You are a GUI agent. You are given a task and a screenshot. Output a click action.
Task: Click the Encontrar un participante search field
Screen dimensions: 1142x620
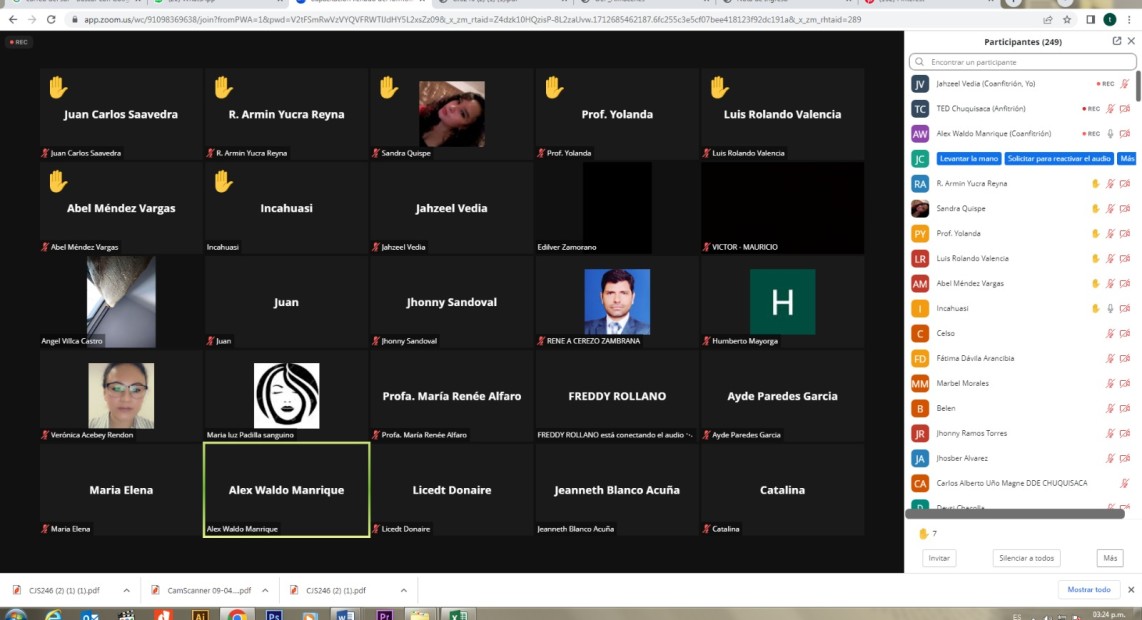pyautogui.click(x=1024, y=62)
